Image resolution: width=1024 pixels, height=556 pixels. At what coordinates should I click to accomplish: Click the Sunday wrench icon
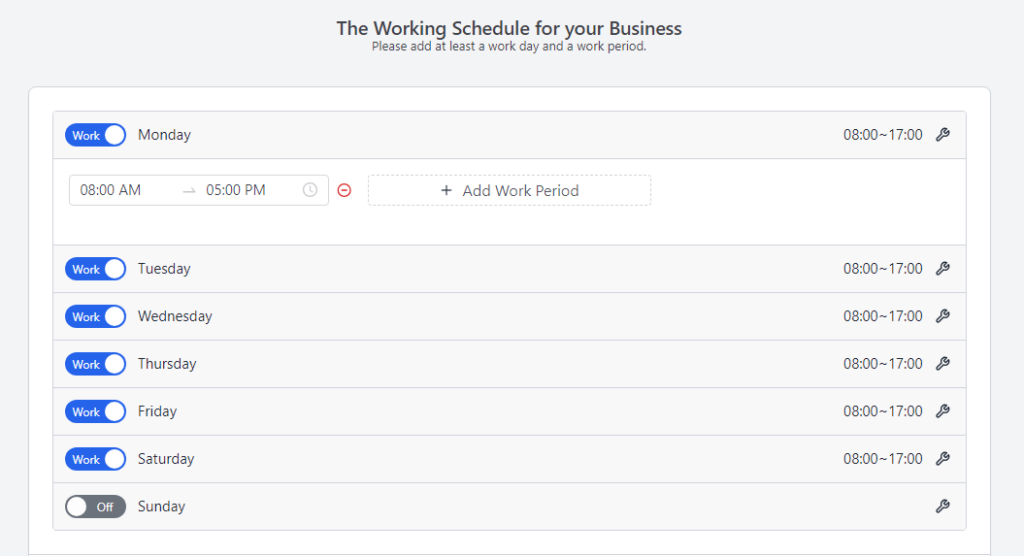pos(942,506)
